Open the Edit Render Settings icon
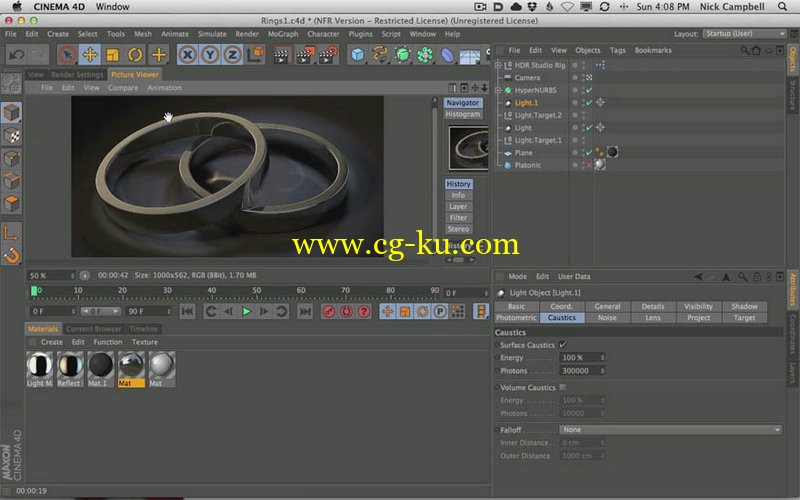 pos(328,55)
